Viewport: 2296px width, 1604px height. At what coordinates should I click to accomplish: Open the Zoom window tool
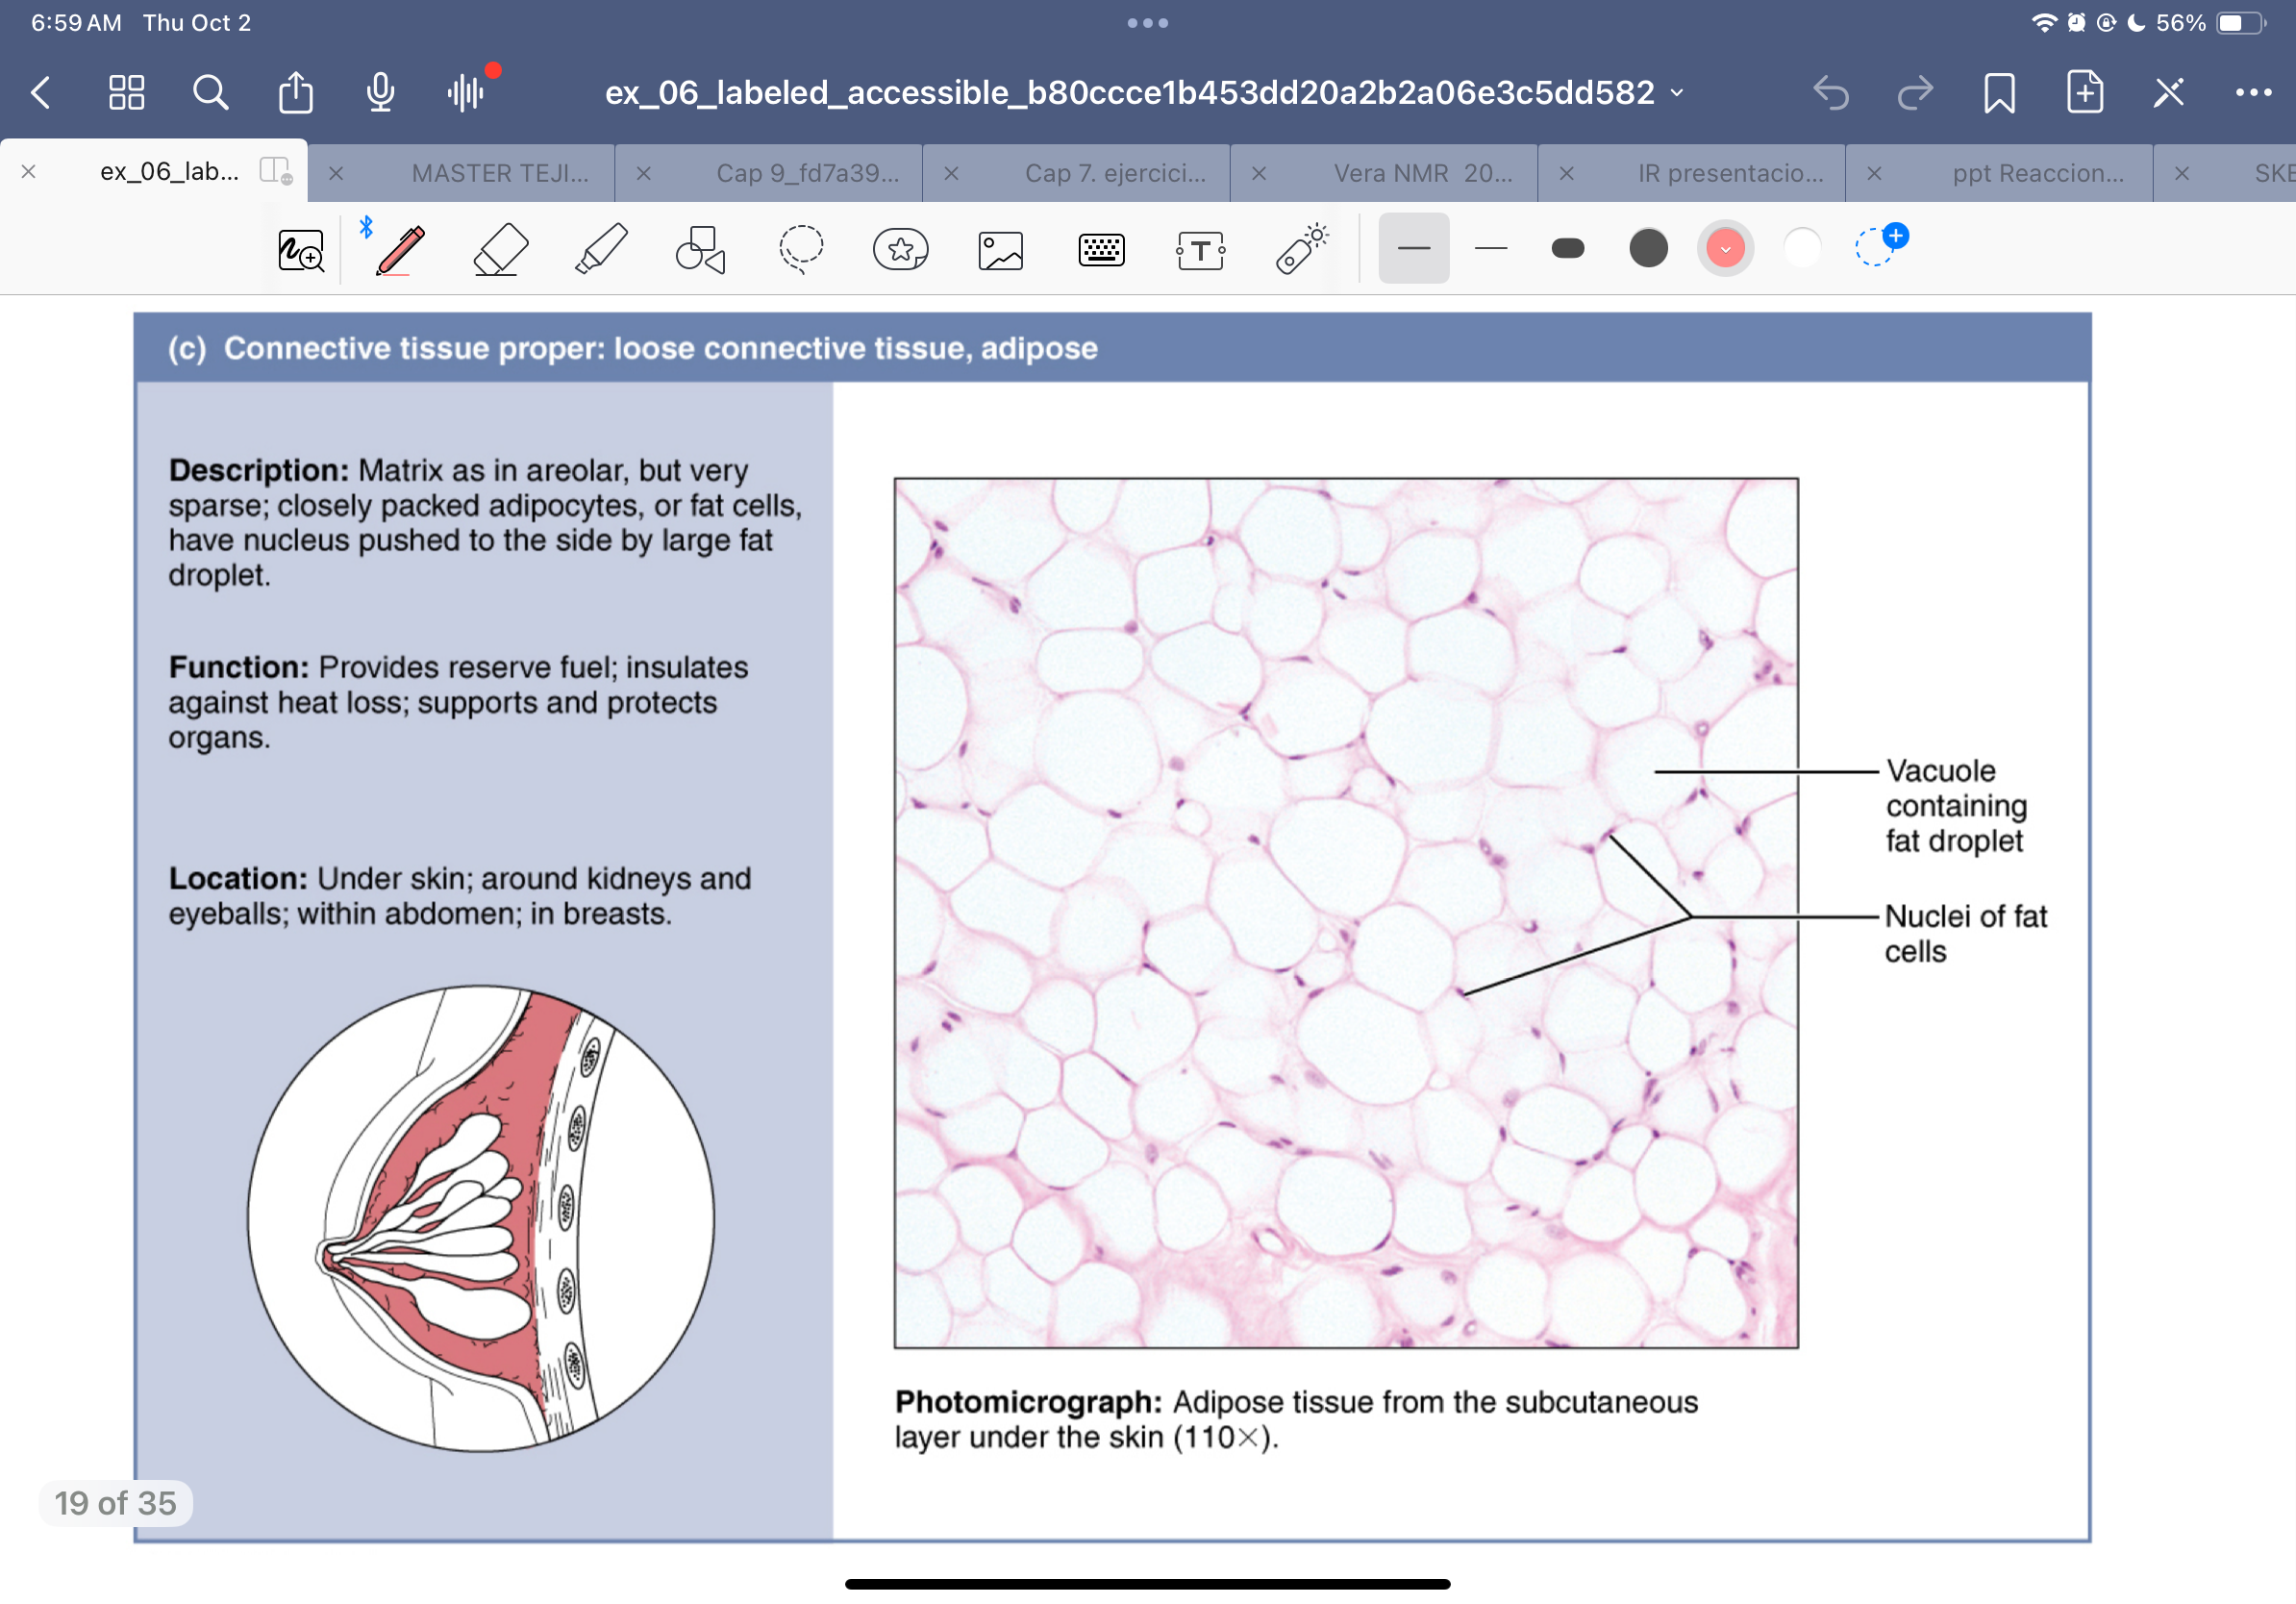pyautogui.click(x=301, y=251)
